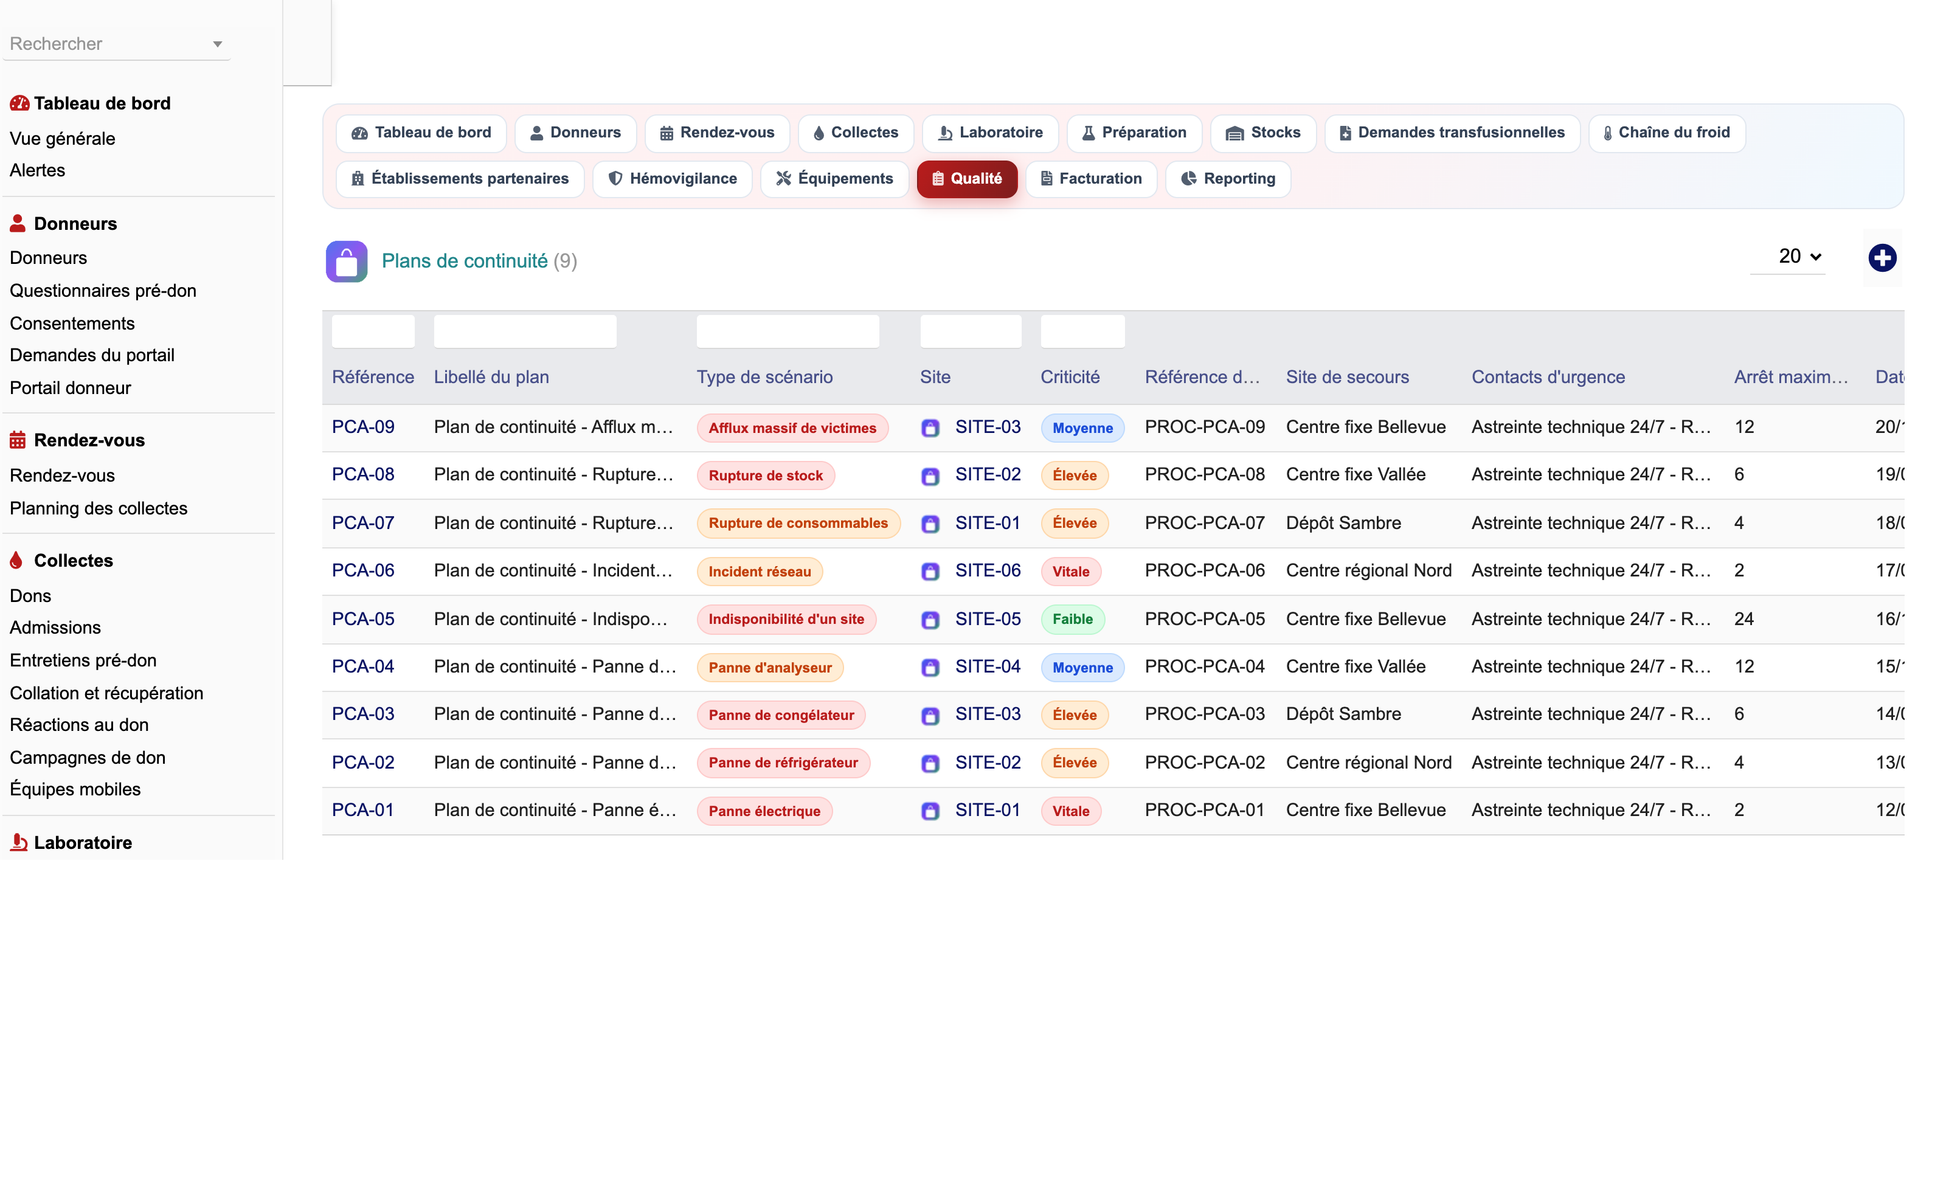Viewport: 1946px width, 1204px height.
Task: Click the Faible criticité badge
Action: 1072,620
